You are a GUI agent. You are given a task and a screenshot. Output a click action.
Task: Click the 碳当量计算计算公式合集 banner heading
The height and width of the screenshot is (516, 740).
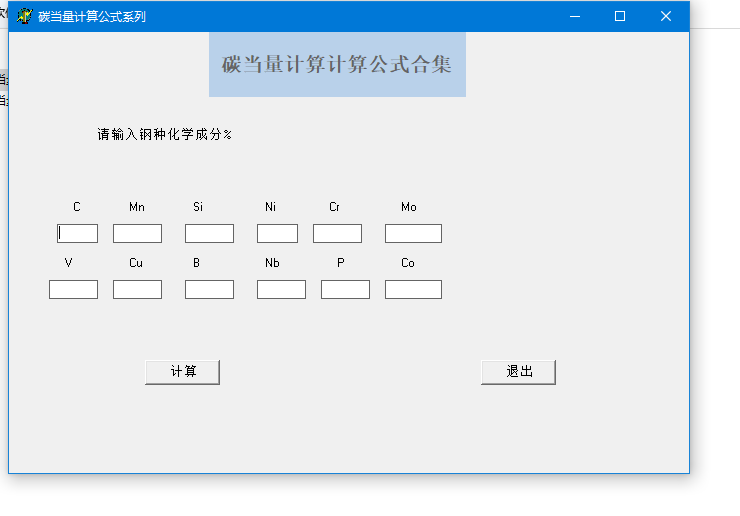click(x=337, y=65)
